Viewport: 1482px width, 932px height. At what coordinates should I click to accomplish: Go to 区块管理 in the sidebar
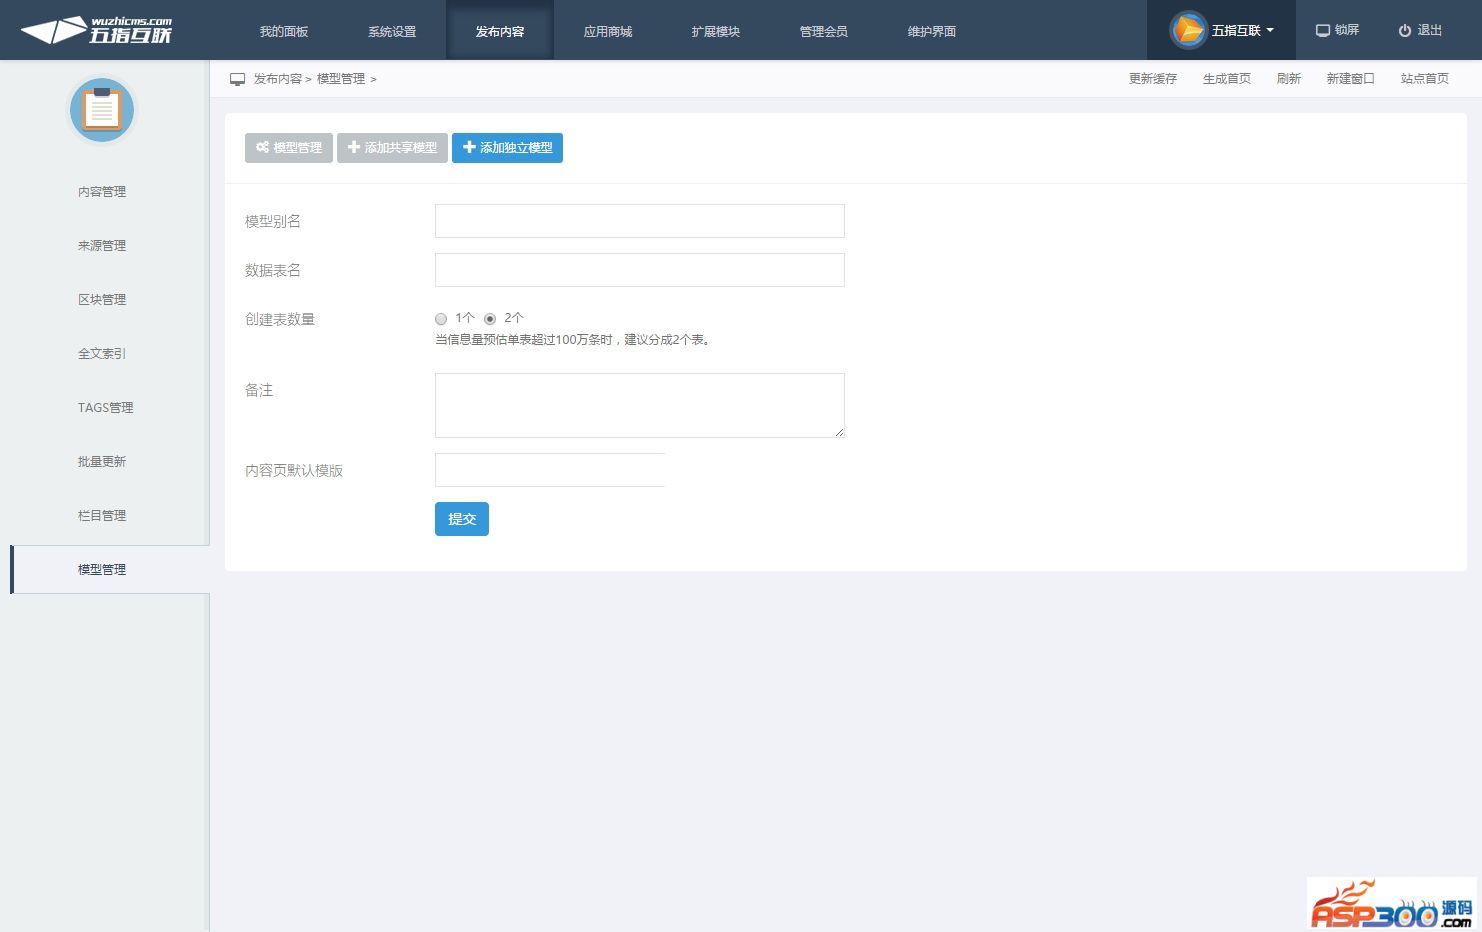pyautogui.click(x=102, y=299)
